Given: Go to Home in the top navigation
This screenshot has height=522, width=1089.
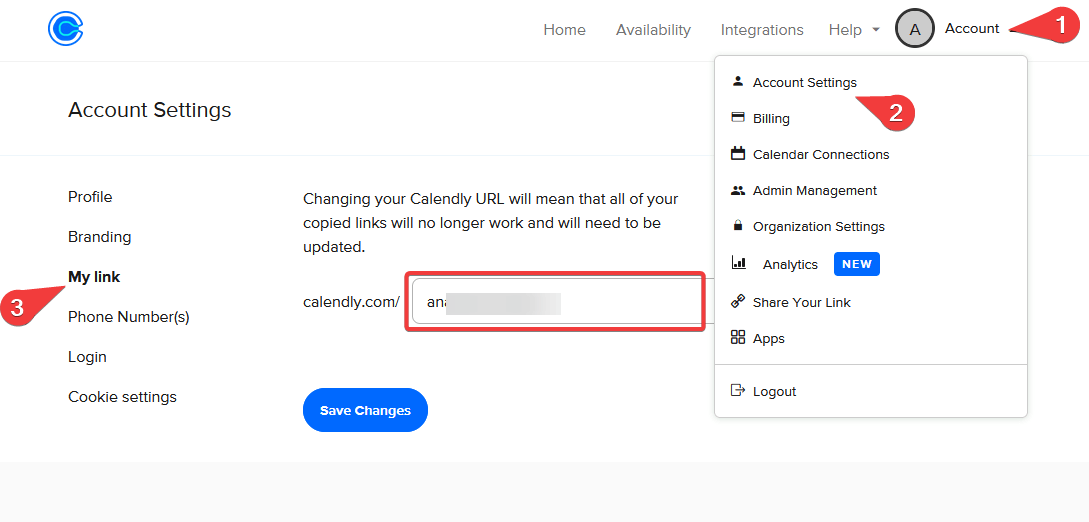Looking at the screenshot, I should tap(564, 30).
